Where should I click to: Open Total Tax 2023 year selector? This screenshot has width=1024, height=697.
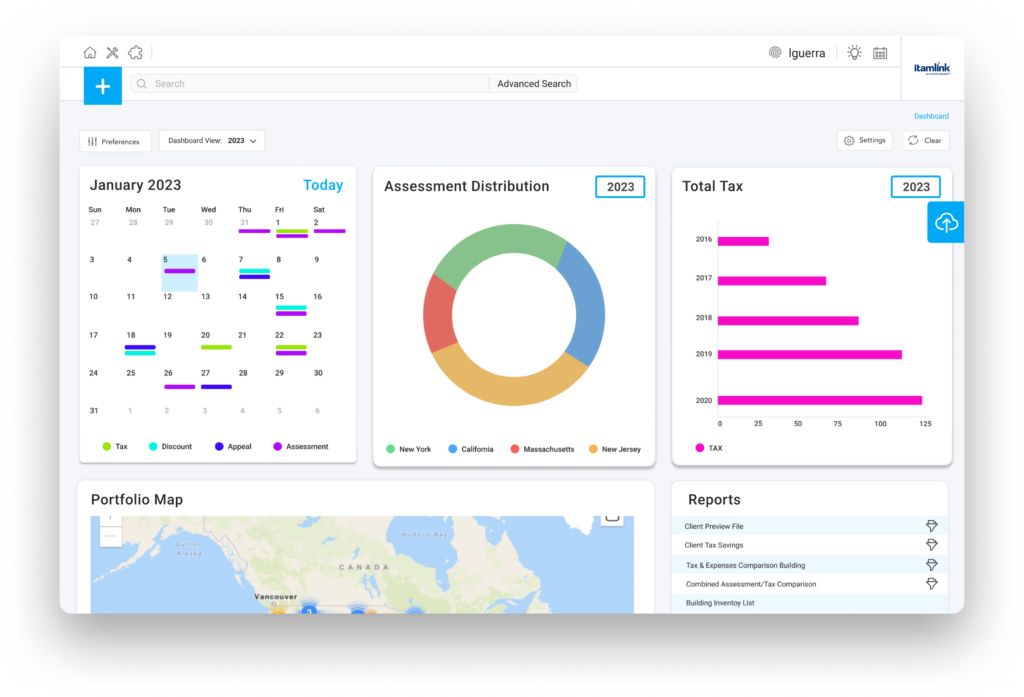coord(916,187)
